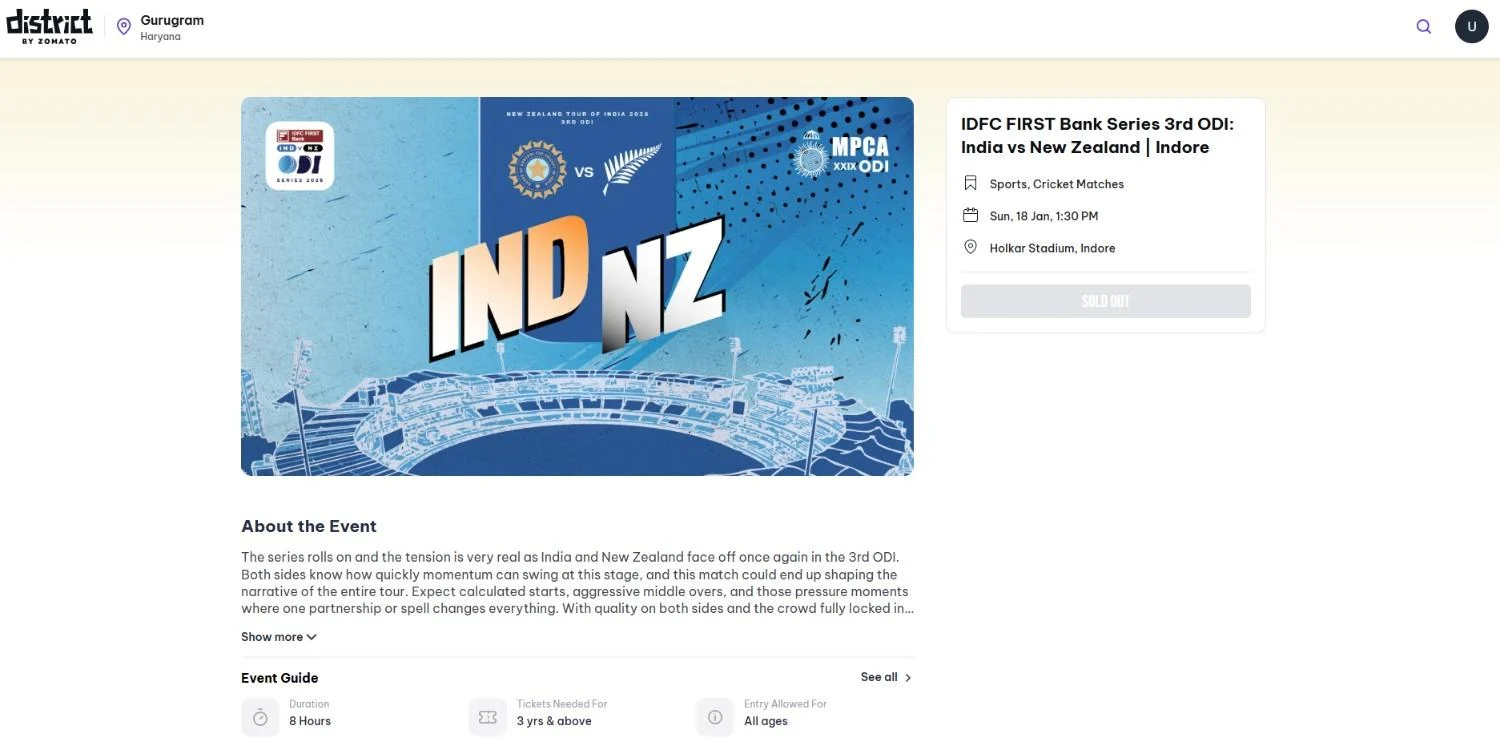Click the calendar icon next to event date

click(x=969, y=213)
